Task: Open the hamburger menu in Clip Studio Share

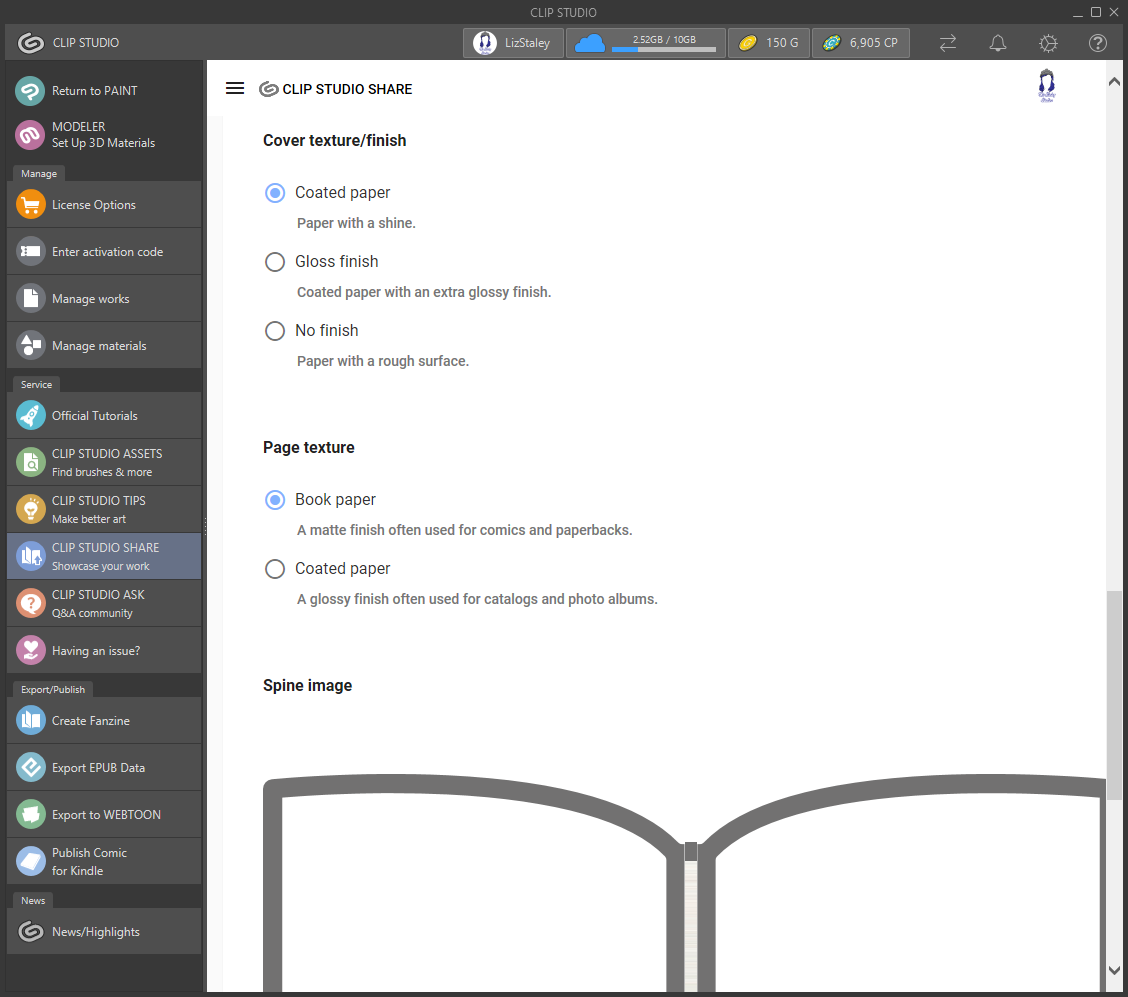Action: tap(235, 88)
